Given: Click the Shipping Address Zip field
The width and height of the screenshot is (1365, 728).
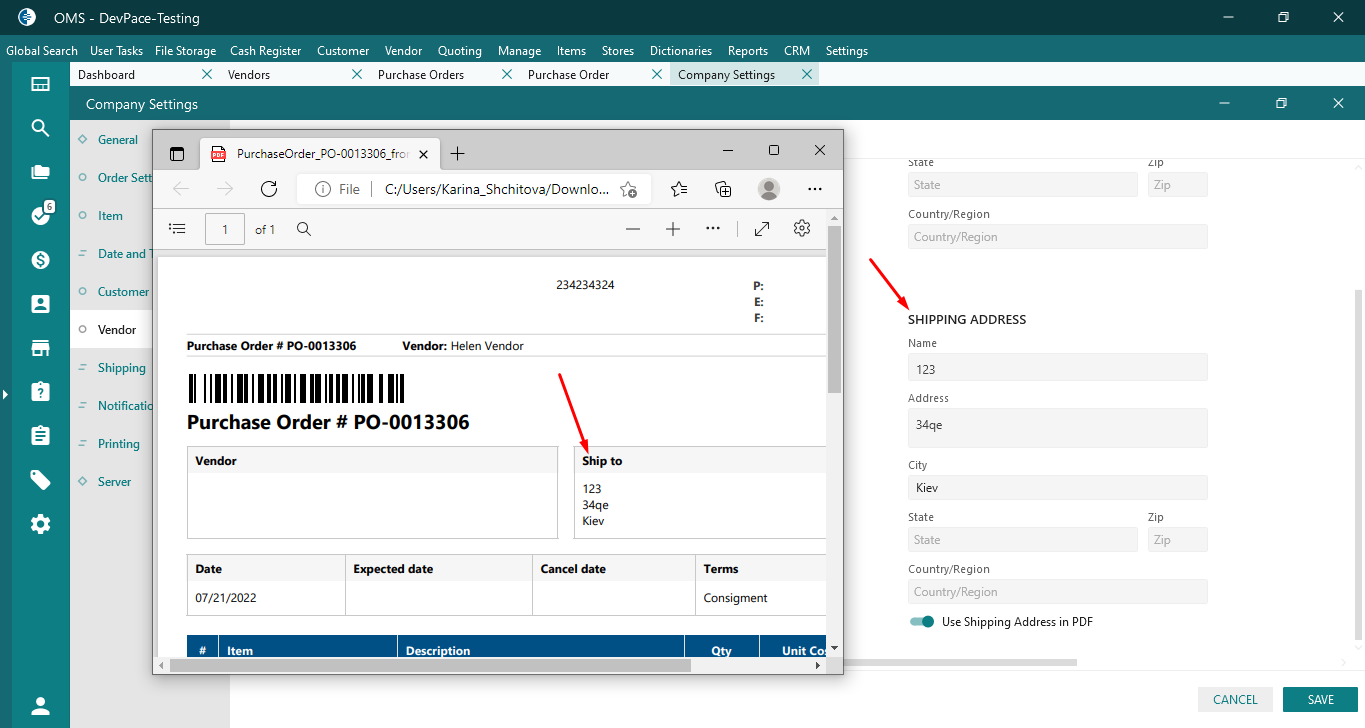Looking at the screenshot, I should click(x=1177, y=540).
